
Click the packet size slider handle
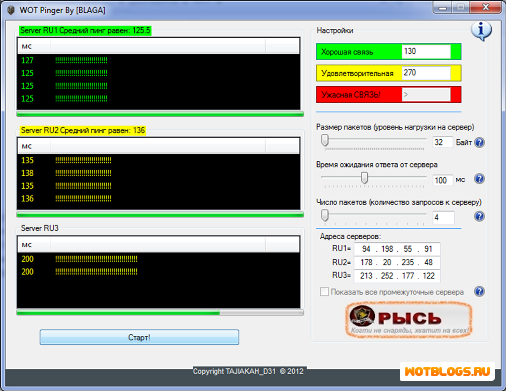325,140
